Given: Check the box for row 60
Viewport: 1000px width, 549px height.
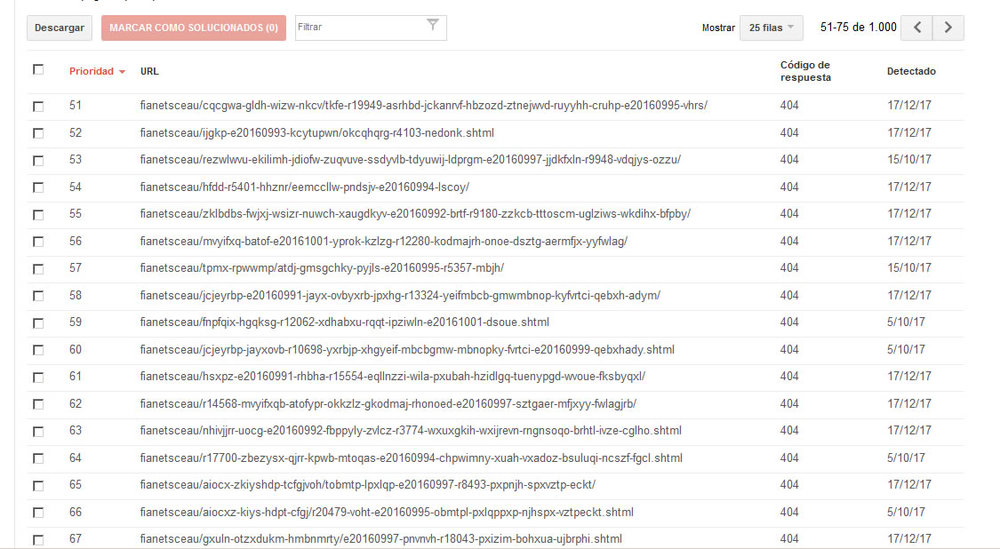Looking at the screenshot, I should tap(38, 350).
